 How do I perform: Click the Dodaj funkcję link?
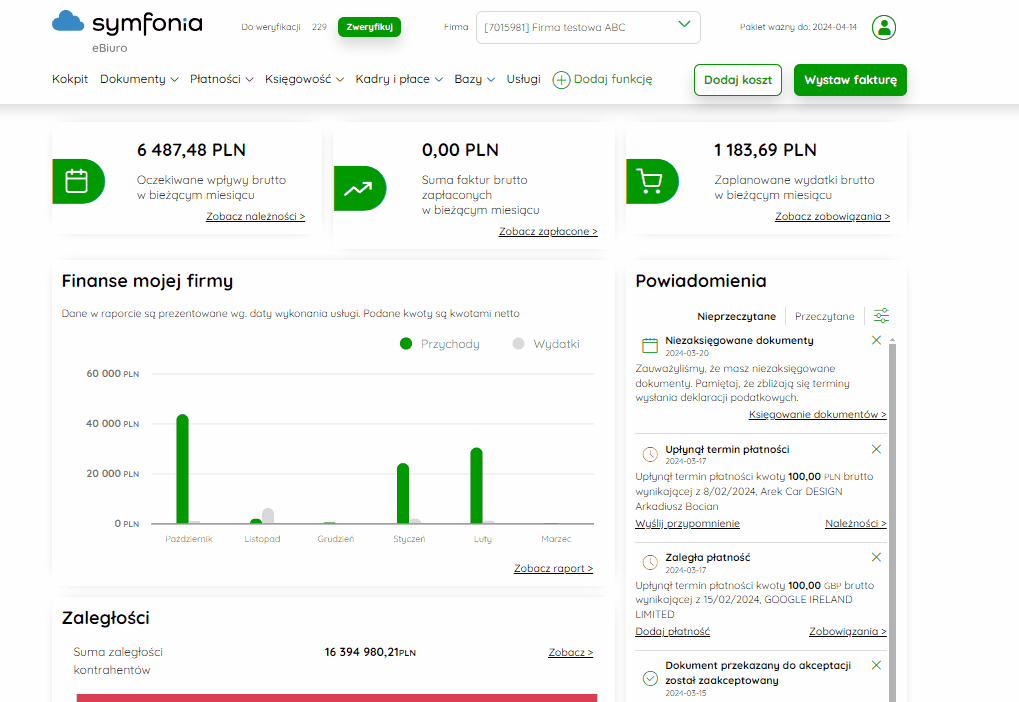point(613,79)
